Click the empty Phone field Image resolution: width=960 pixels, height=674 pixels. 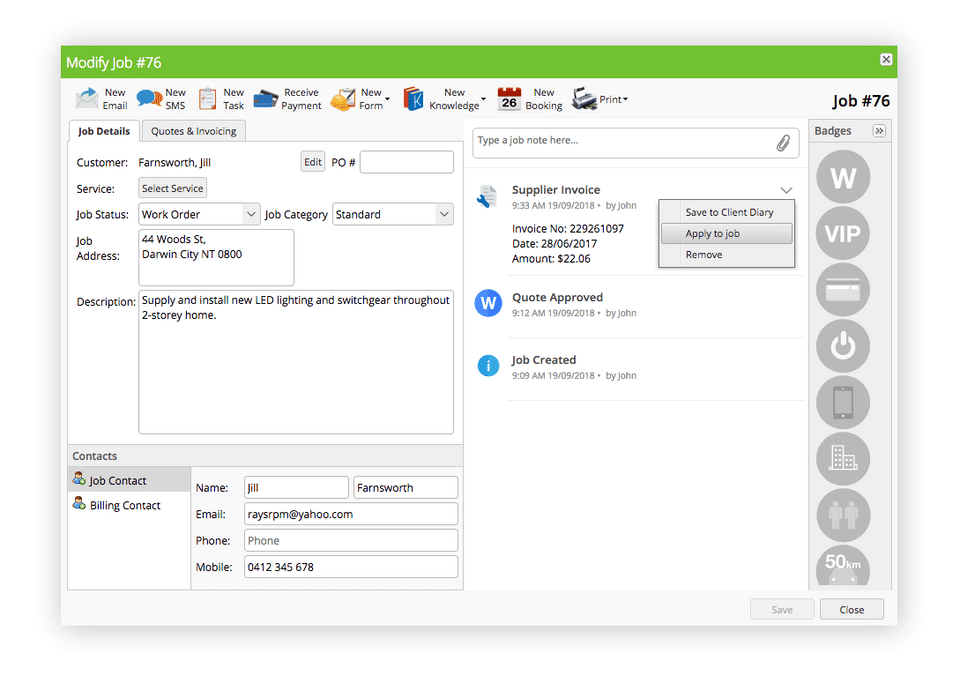point(351,541)
